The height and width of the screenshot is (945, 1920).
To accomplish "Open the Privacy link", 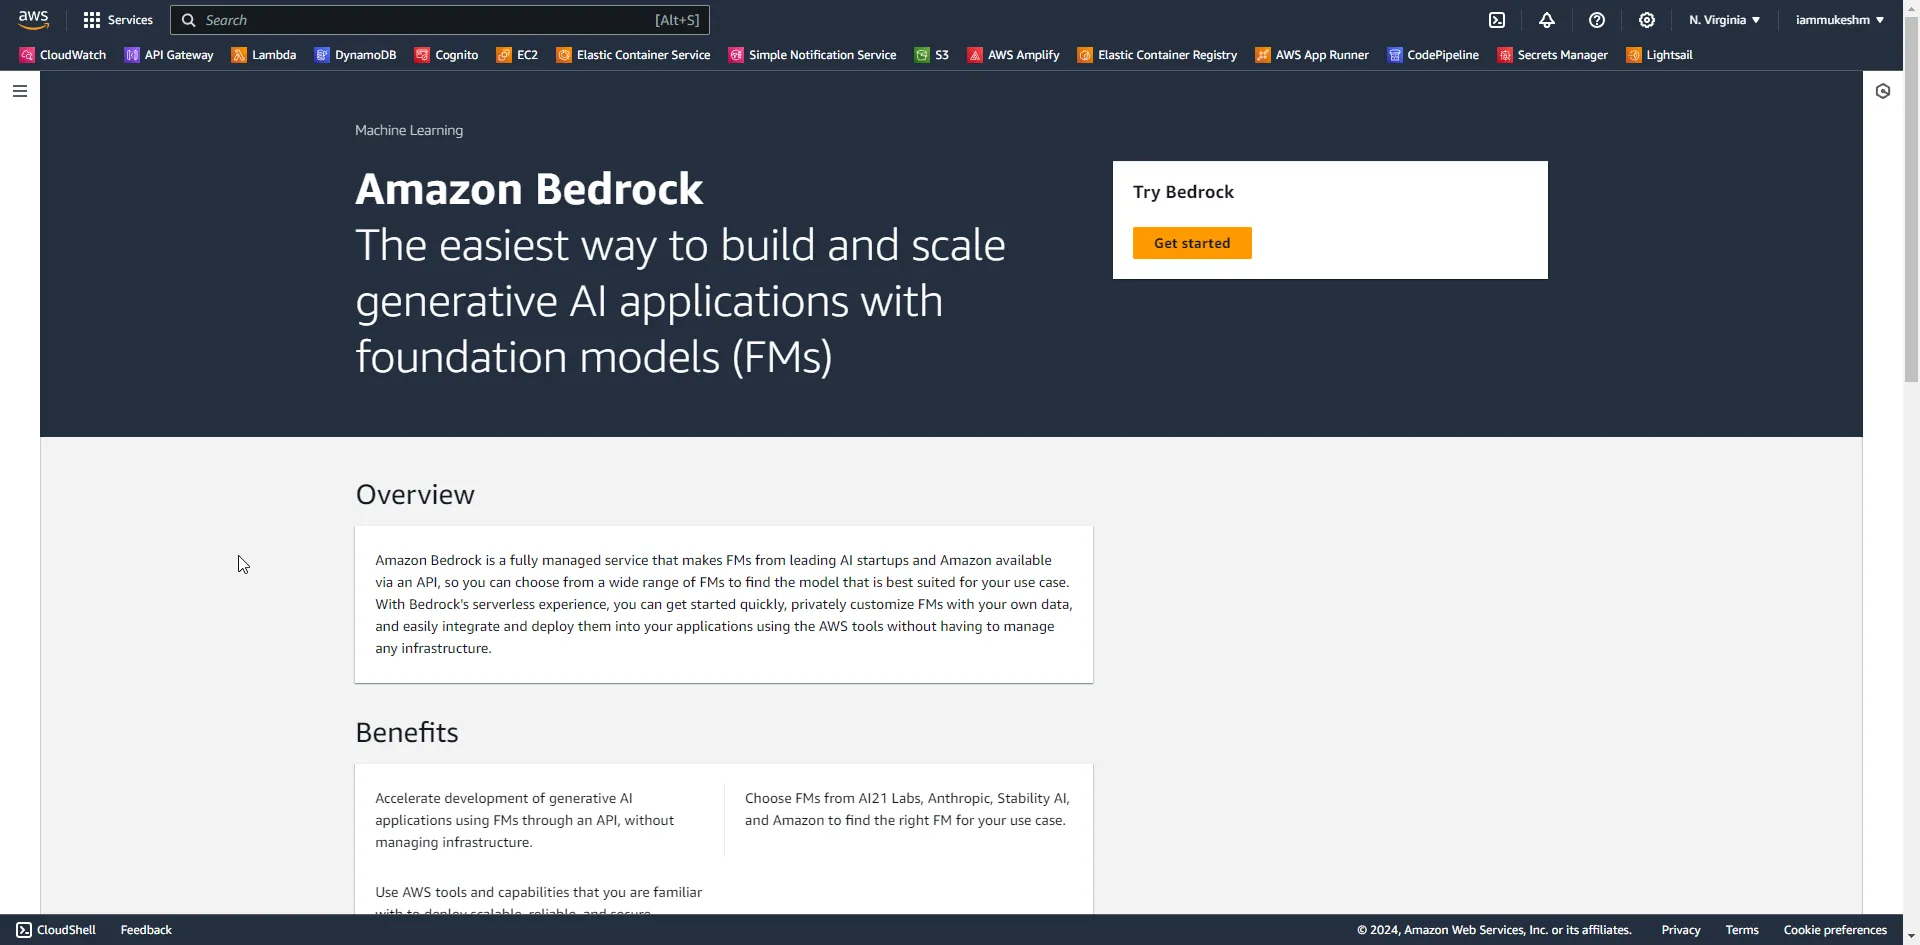I will click(x=1680, y=929).
